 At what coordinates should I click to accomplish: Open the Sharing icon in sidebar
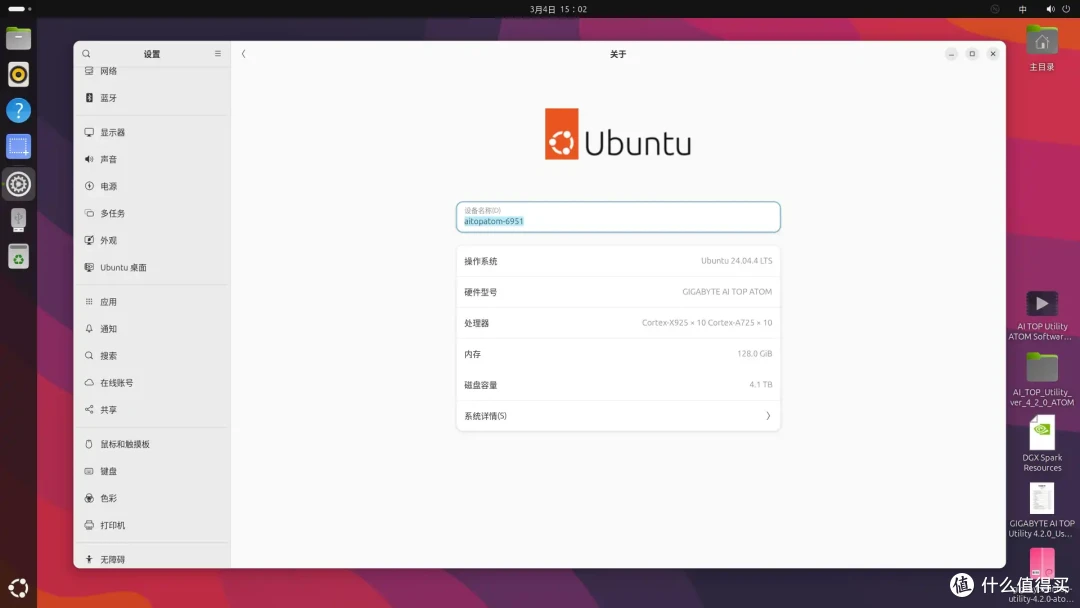click(89, 410)
